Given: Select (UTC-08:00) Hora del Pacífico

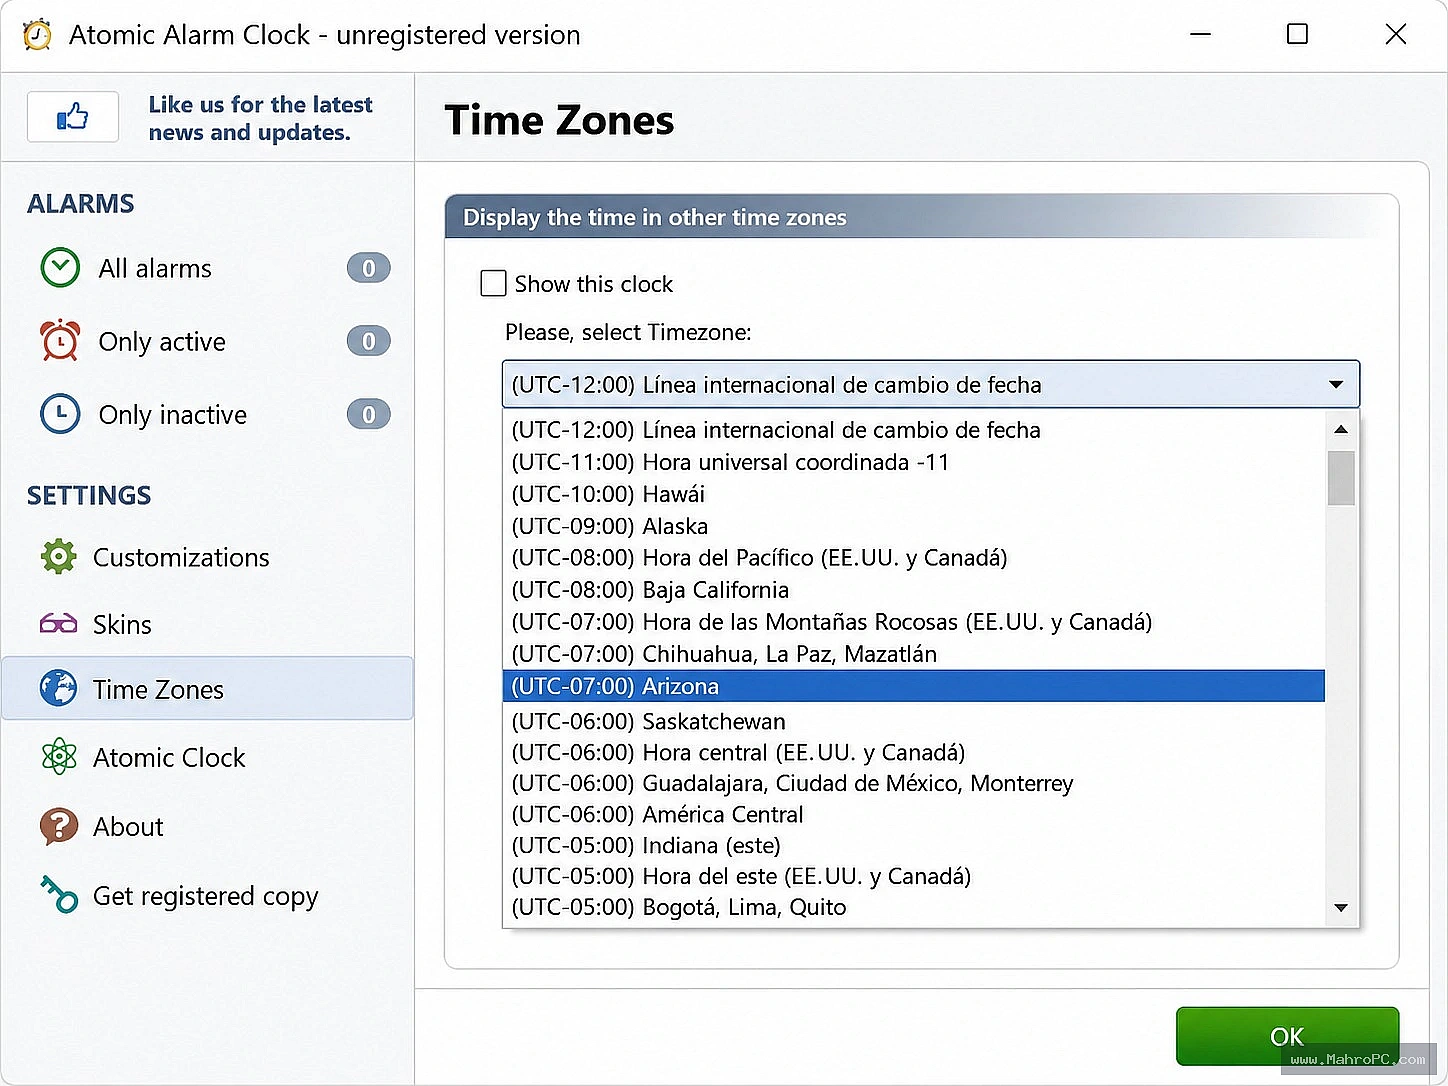Looking at the screenshot, I should pyautogui.click(x=913, y=558).
